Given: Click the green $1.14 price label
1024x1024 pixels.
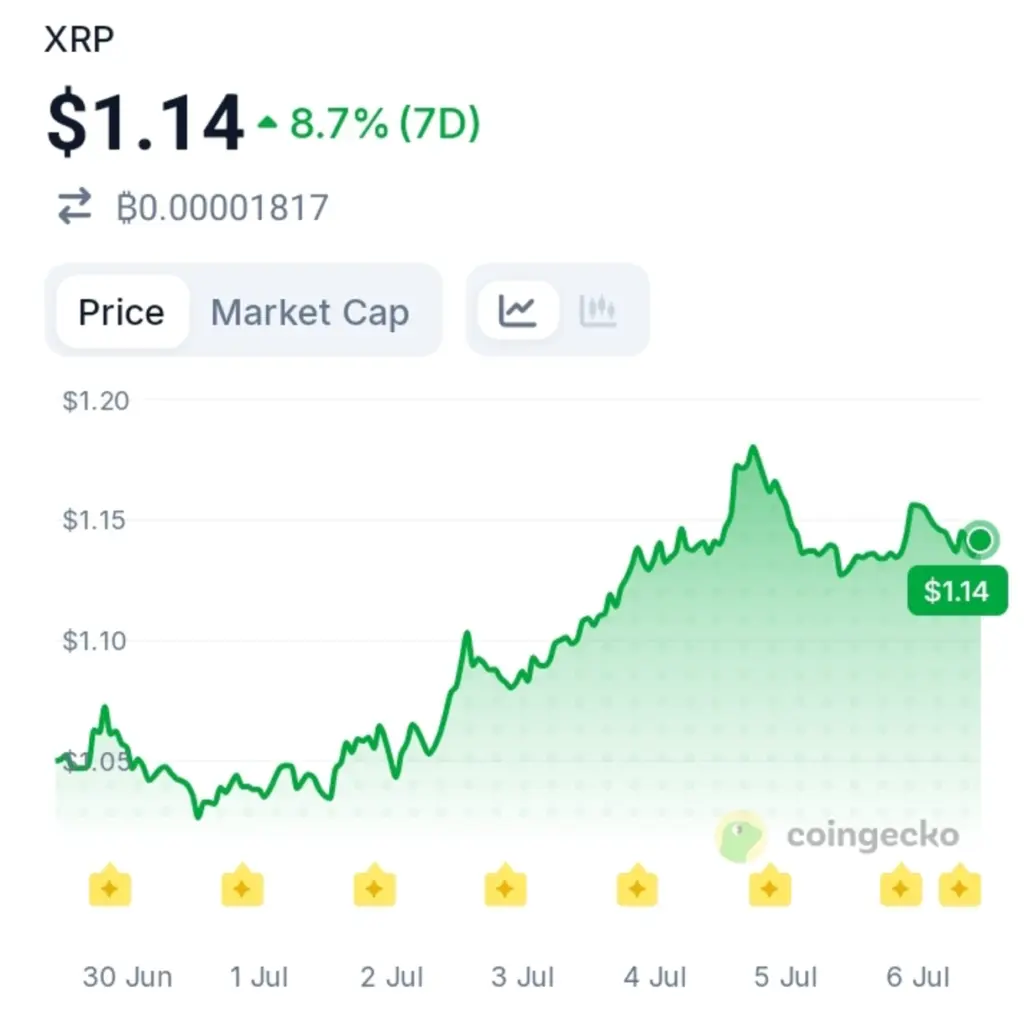Looking at the screenshot, I should click(x=957, y=591).
